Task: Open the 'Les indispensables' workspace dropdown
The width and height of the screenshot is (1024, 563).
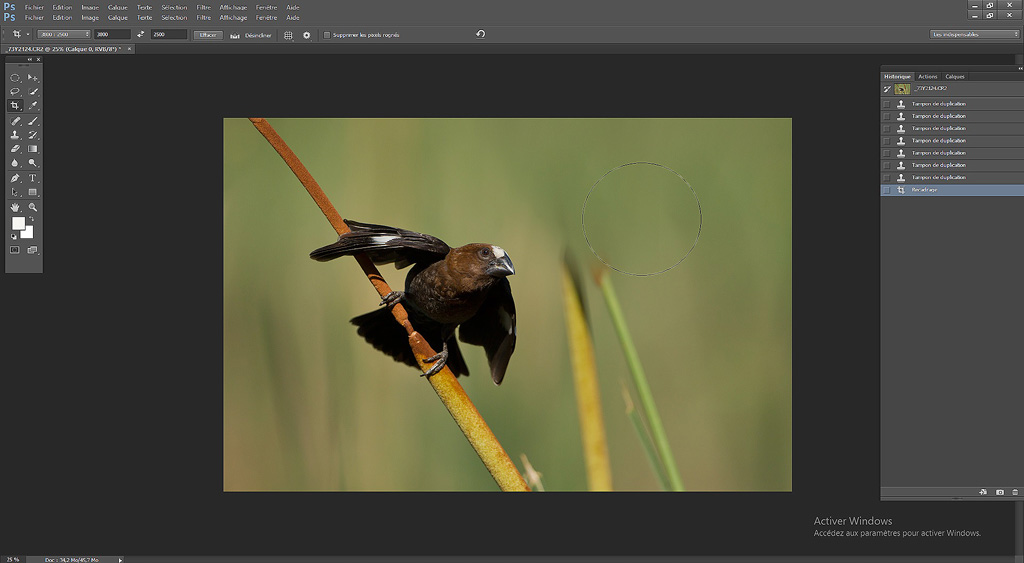Action: [974, 34]
